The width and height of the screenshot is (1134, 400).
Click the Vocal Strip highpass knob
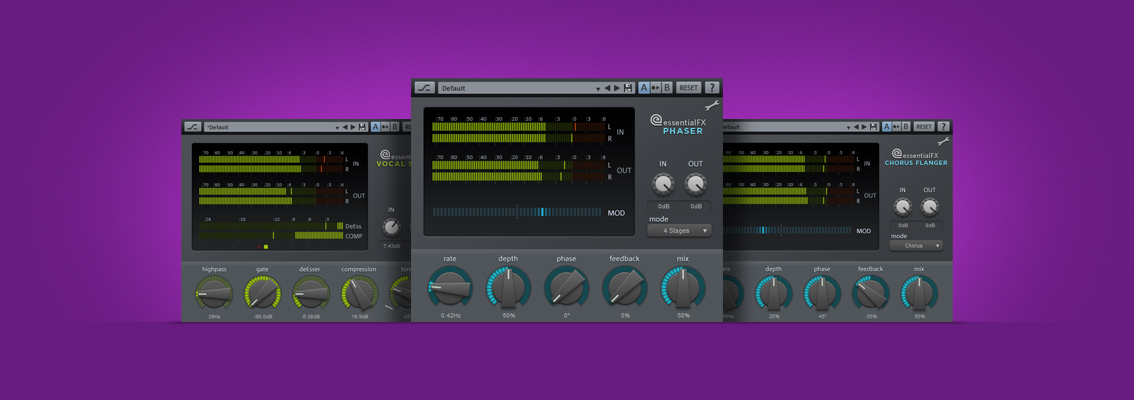coord(214,294)
